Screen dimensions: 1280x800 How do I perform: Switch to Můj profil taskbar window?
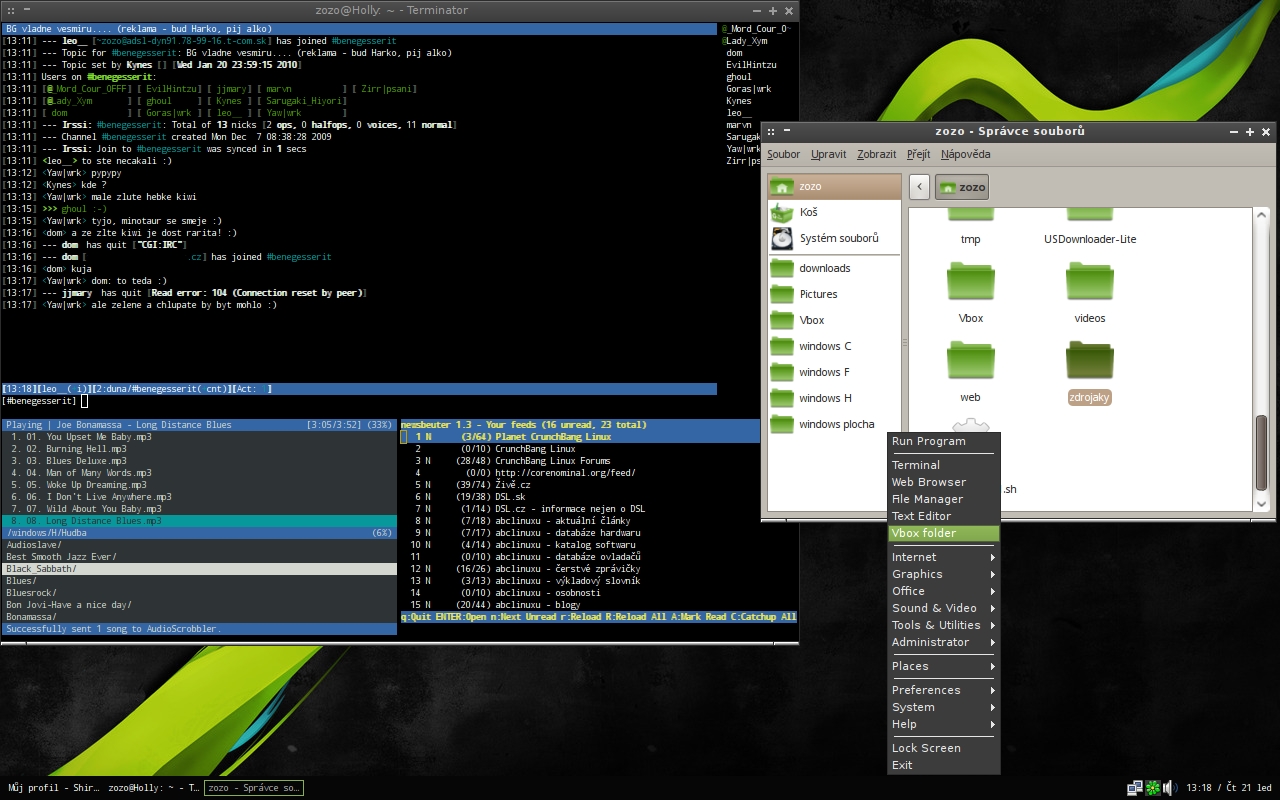click(53, 788)
